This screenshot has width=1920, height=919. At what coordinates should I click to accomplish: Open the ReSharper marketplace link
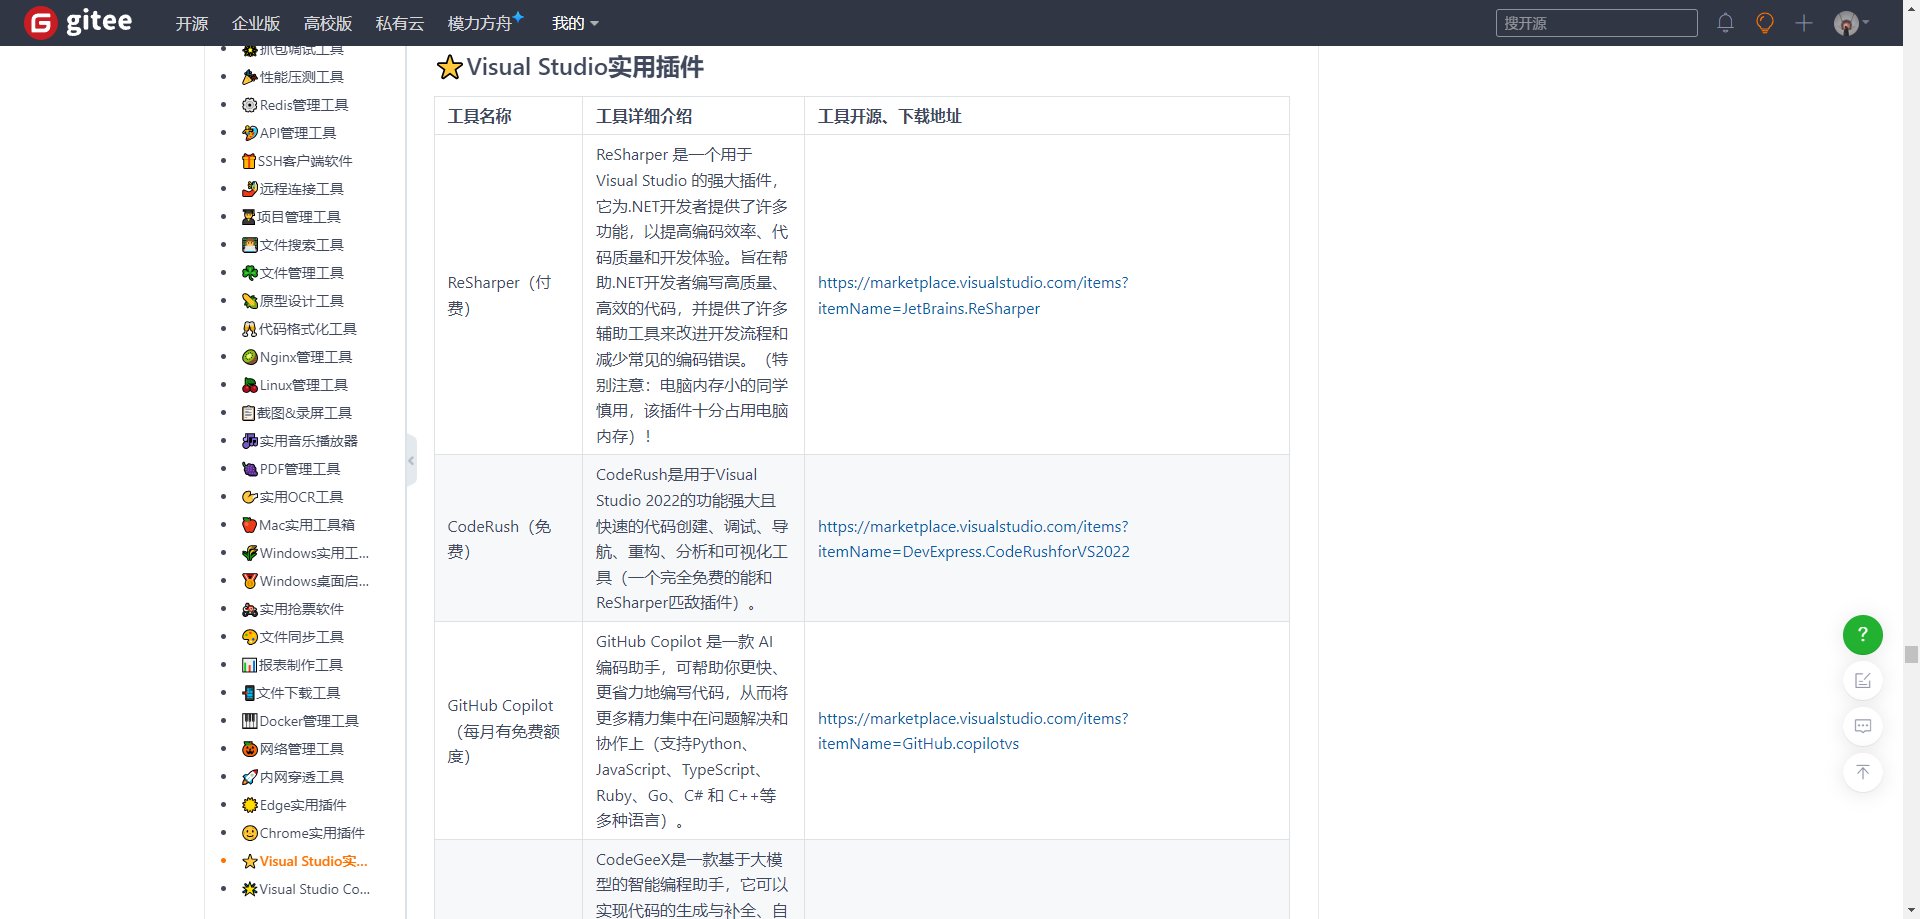click(x=972, y=296)
